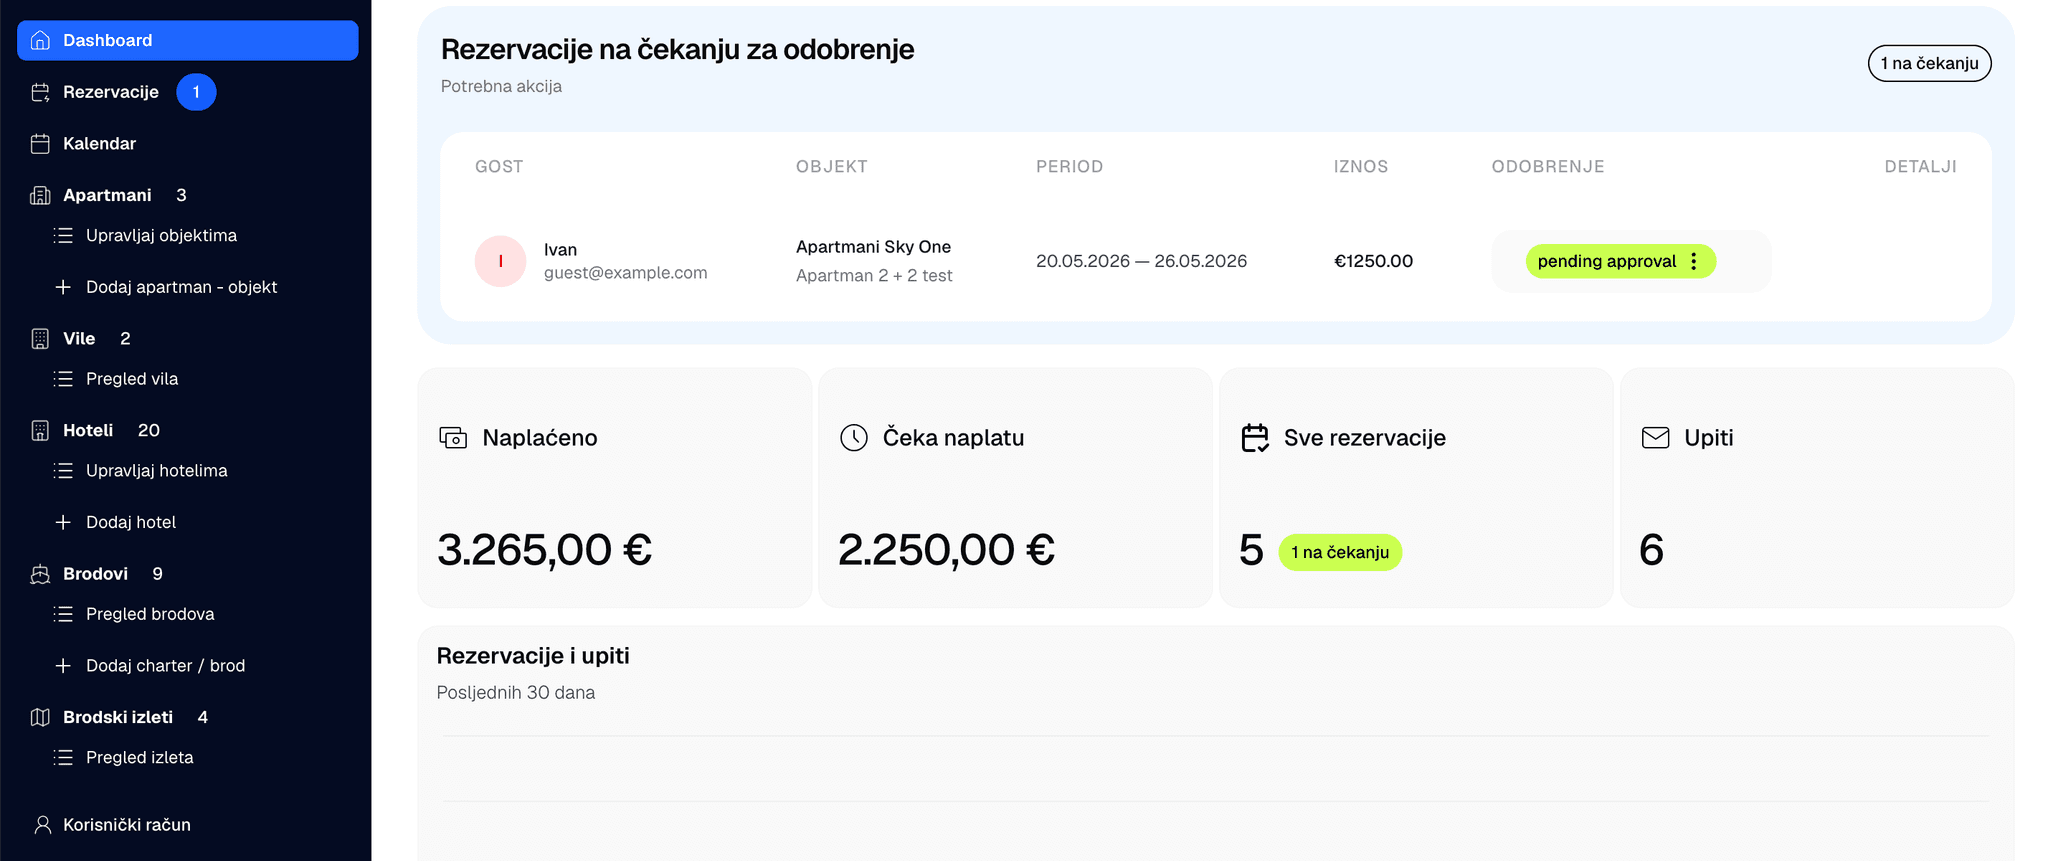Image resolution: width=2048 pixels, height=861 pixels.
Task: Open the Čeka naplatu 2.250,00 € card
Action: click(x=1015, y=488)
